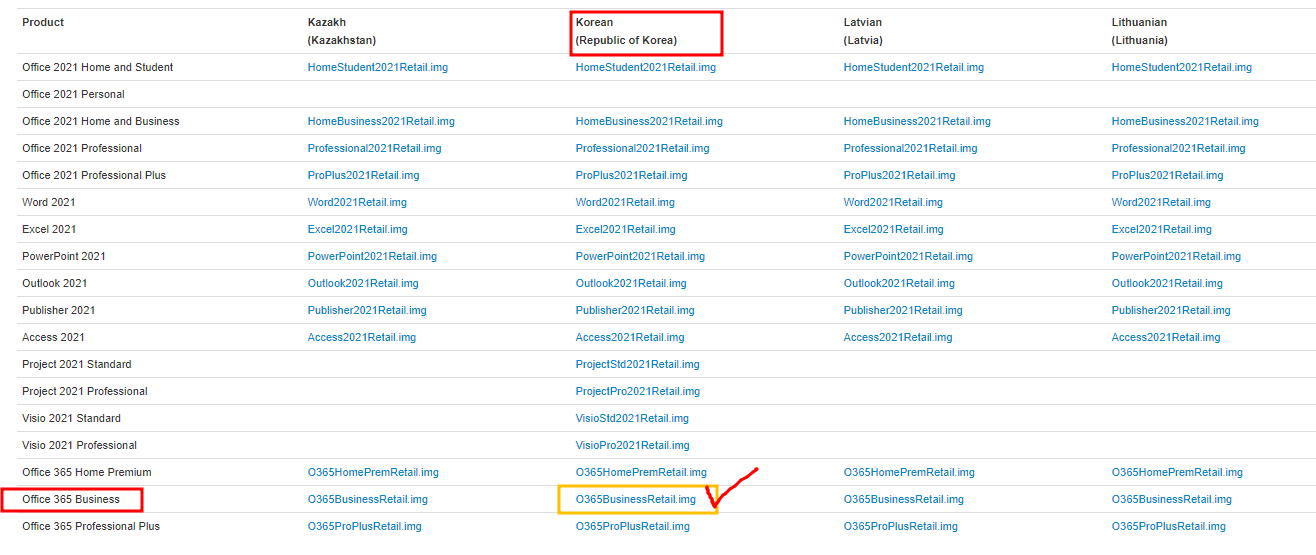The height and width of the screenshot is (555, 1316).
Task: Select the 'Office 2021 Personal' row label
Action: click(73, 94)
